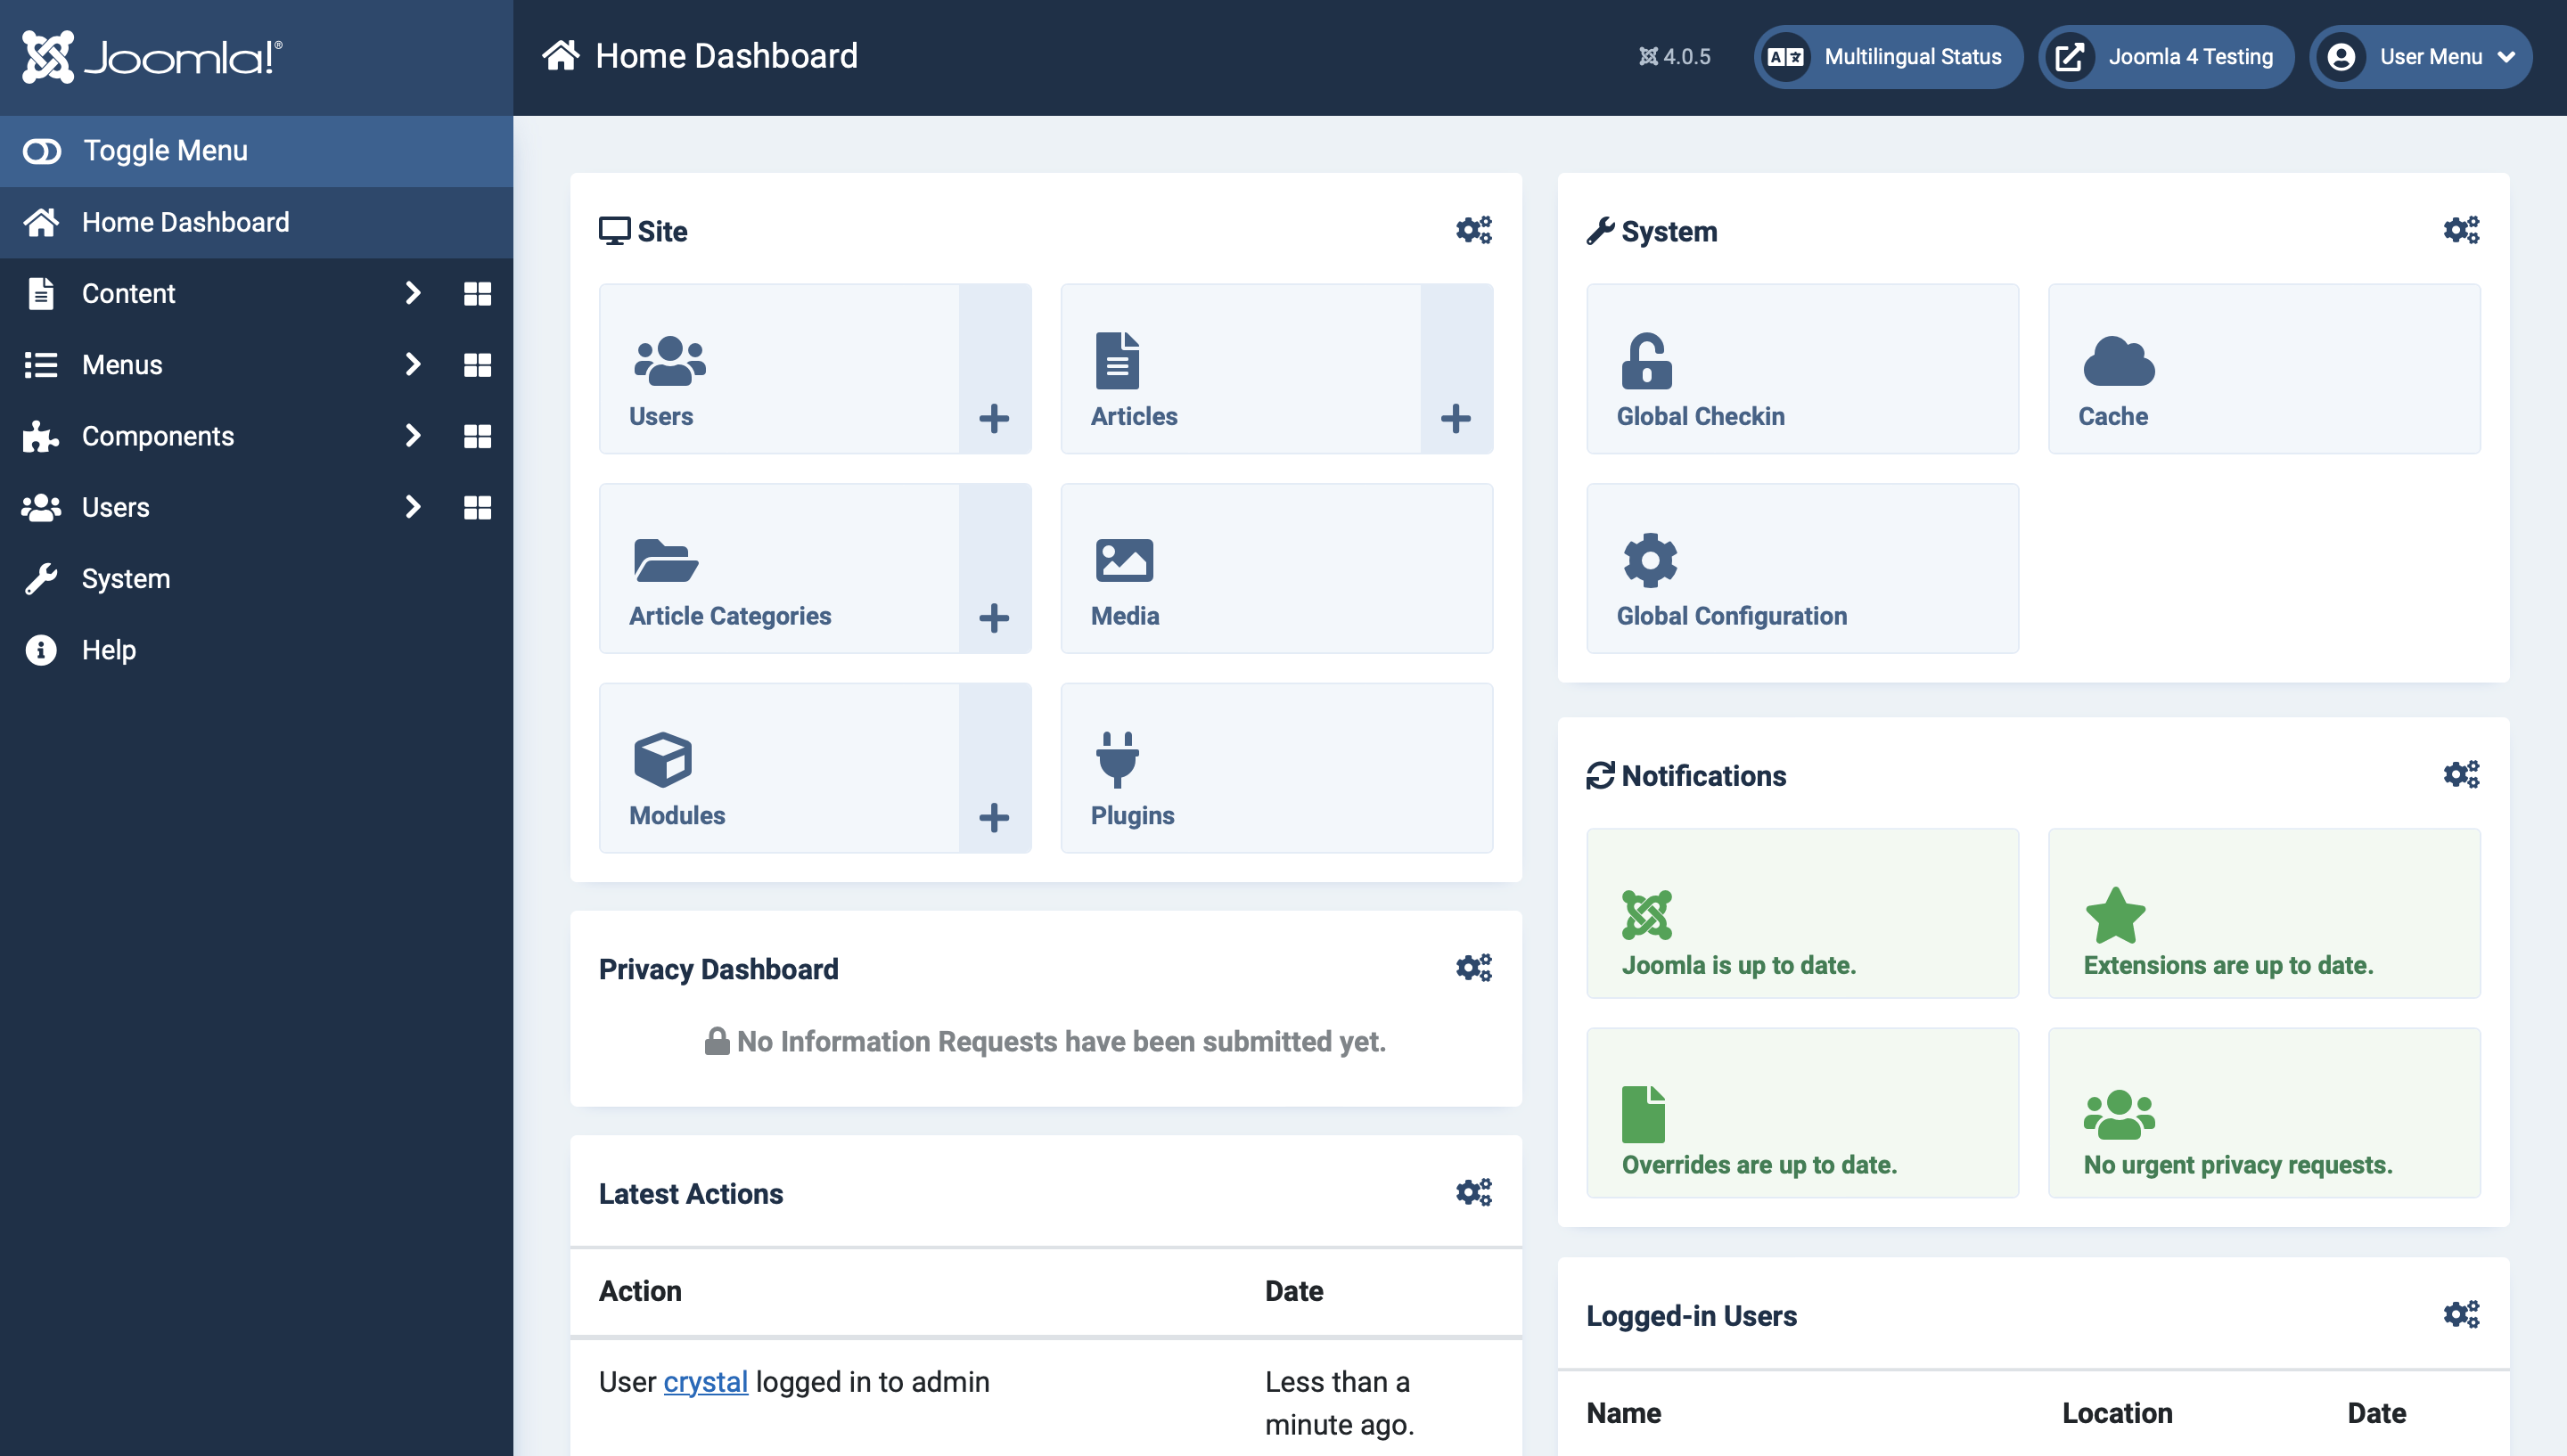The height and width of the screenshot is (1456, 2567).
Task: Toggle the Site panel settings gear
Action: [1474, 231]
